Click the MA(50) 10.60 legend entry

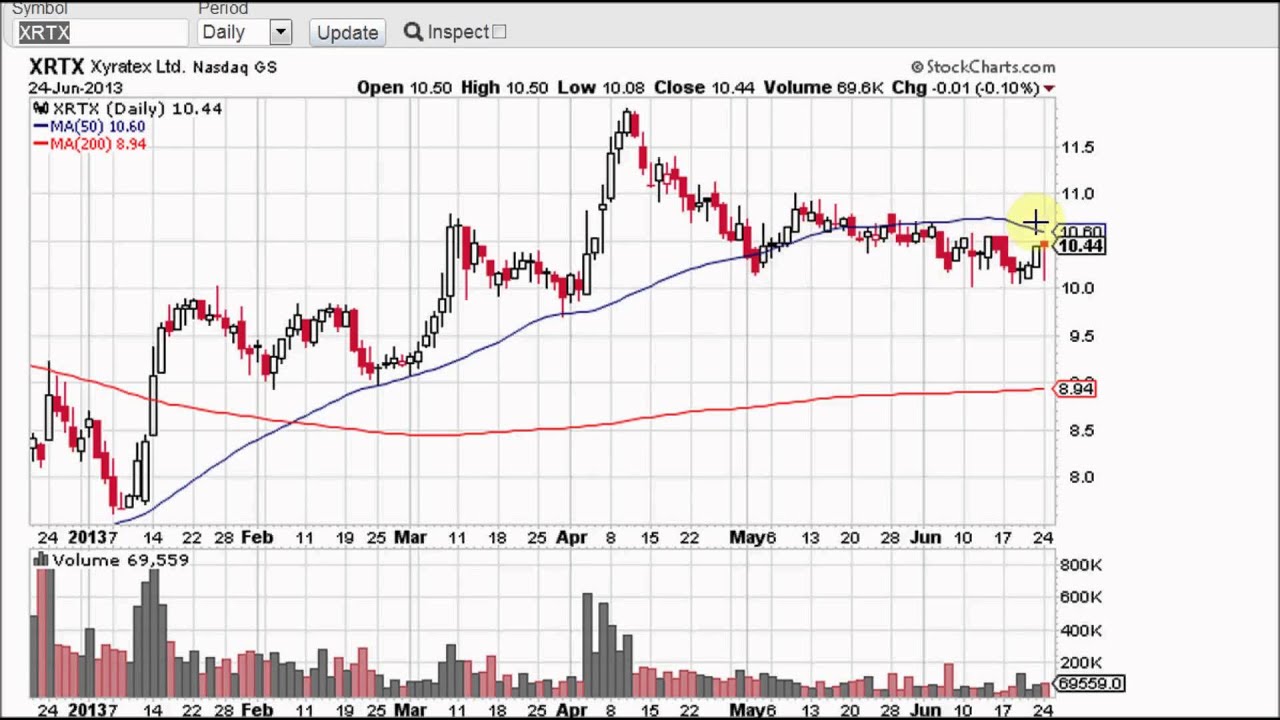click(89, 126)
